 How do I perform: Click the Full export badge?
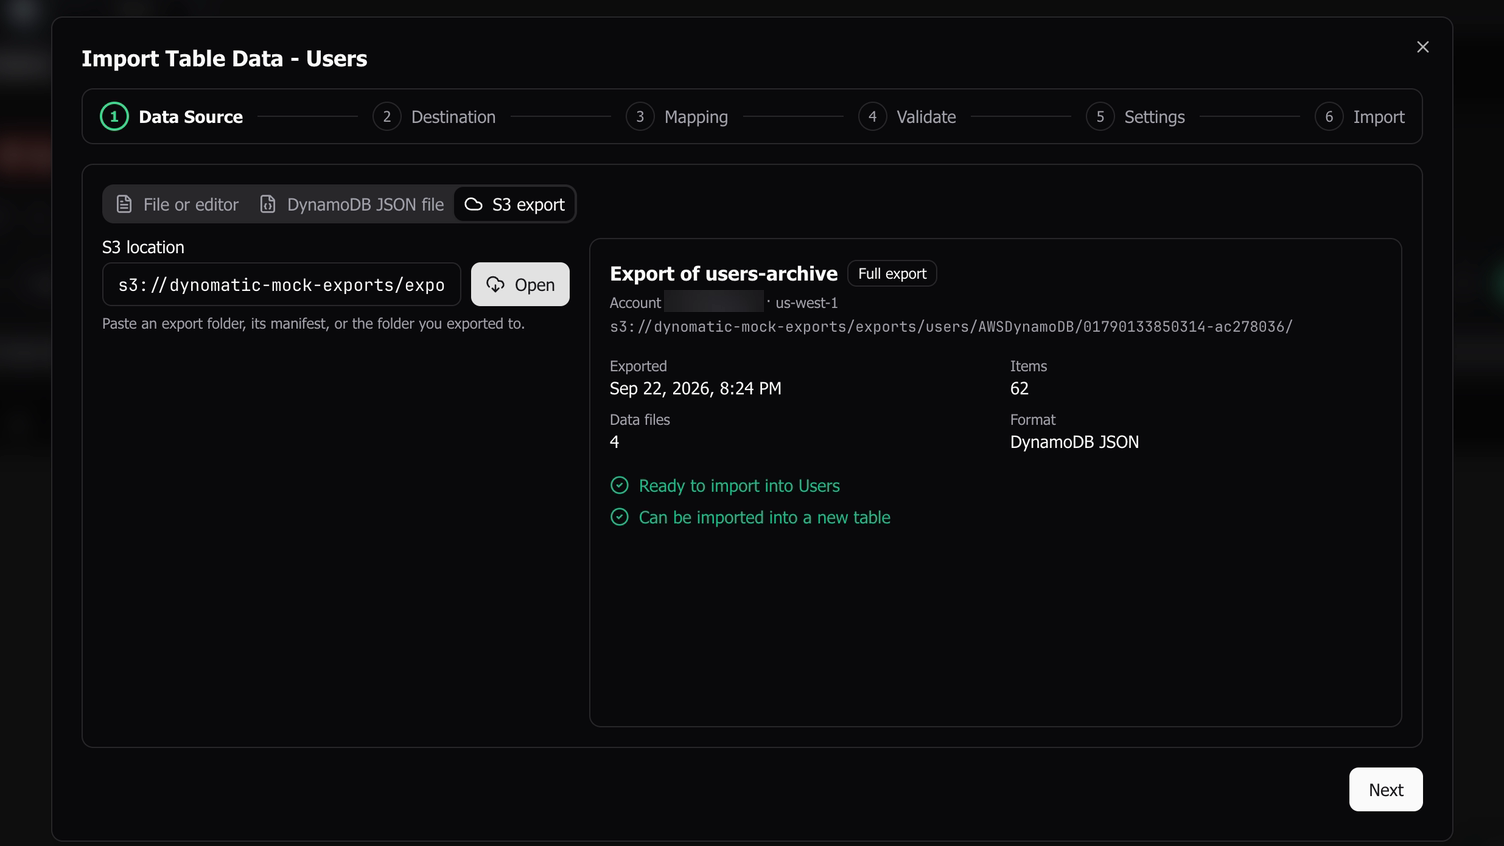(x=892, y=274)
